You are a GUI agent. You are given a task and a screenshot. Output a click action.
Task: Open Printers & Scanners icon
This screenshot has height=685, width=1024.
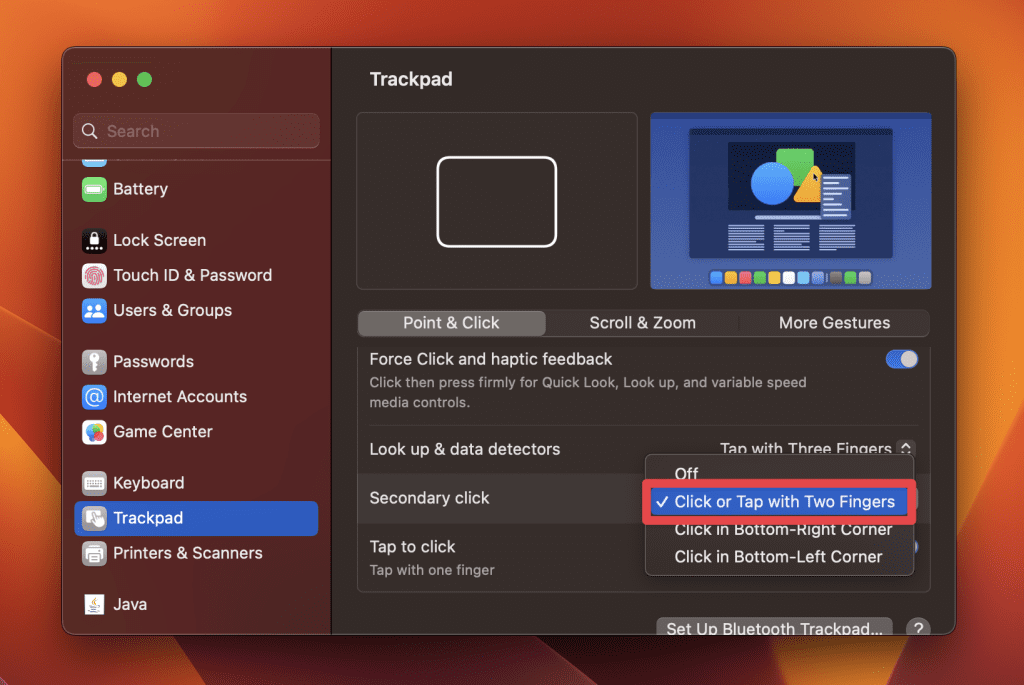(x=94, y=553)
